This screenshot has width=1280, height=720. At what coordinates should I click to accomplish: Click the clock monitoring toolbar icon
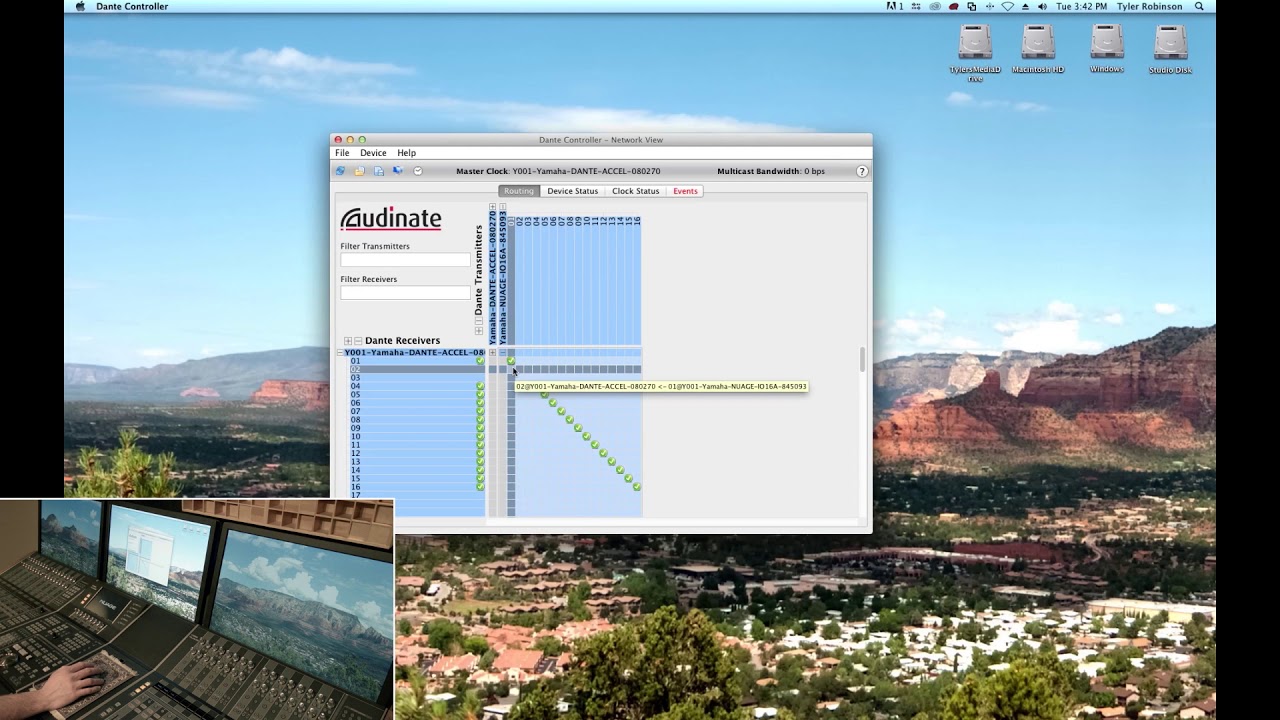[x=418, y=171]
